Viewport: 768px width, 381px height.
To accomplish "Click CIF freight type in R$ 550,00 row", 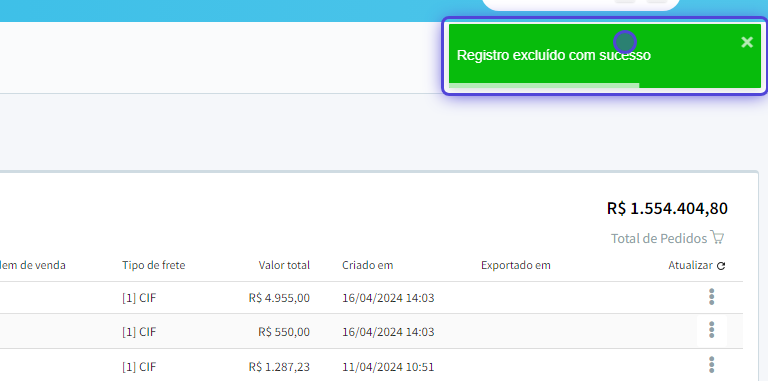I will click(139, 332).
